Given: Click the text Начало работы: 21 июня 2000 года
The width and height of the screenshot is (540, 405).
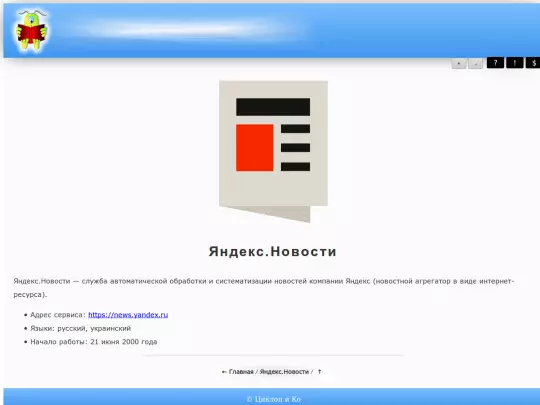Looking at the screenshot, I should 94,342.
